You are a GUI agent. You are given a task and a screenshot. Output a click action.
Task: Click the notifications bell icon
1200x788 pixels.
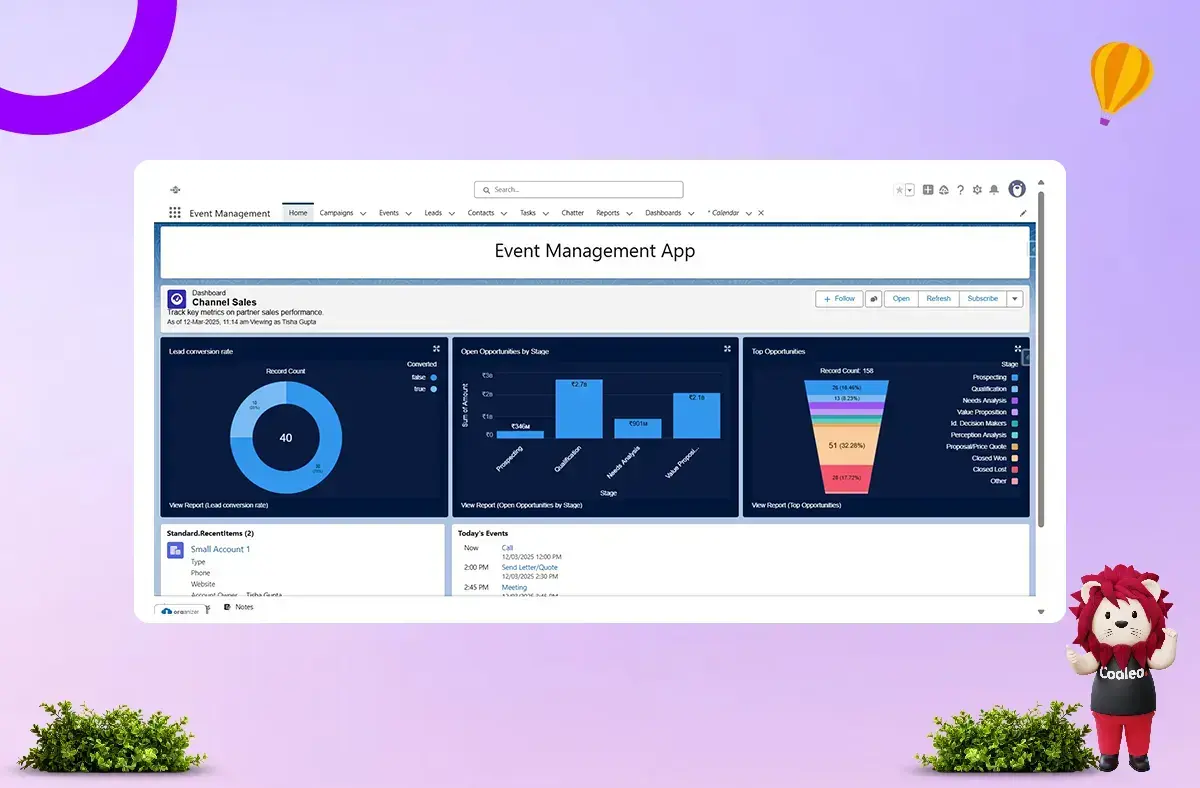point(993,189)
